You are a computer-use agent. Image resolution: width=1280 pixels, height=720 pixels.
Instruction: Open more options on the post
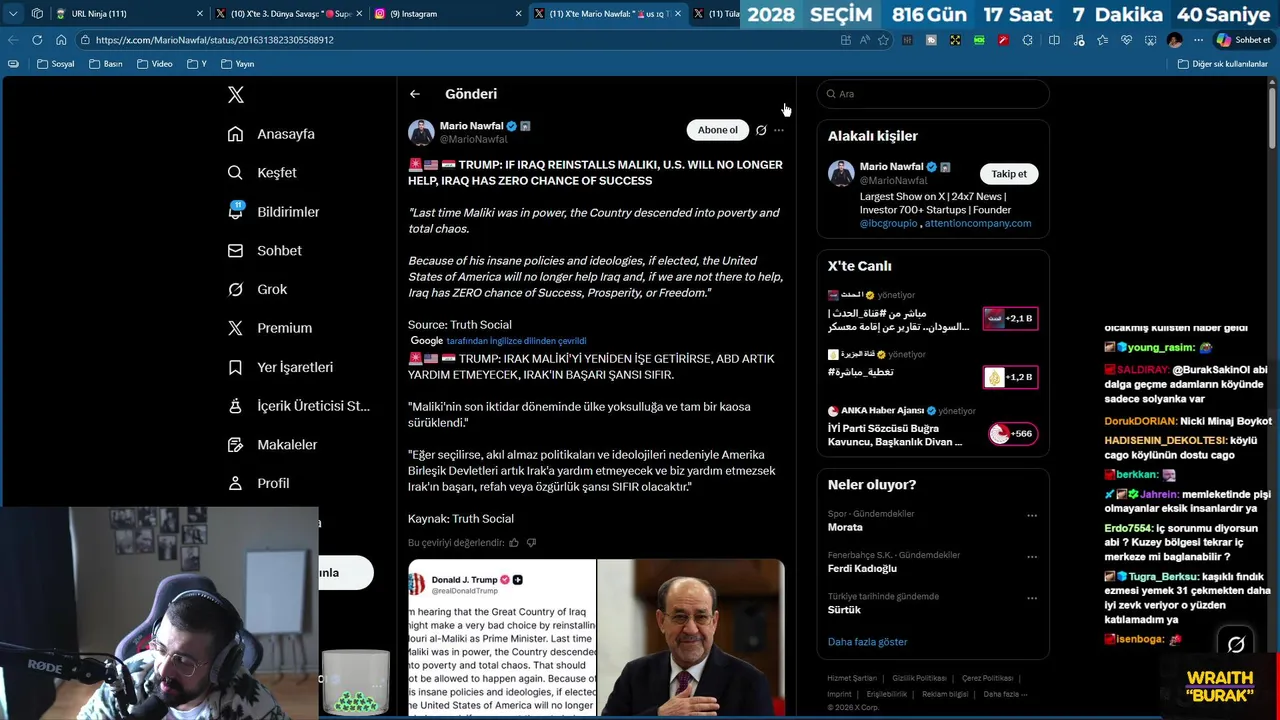pos(779,130)
